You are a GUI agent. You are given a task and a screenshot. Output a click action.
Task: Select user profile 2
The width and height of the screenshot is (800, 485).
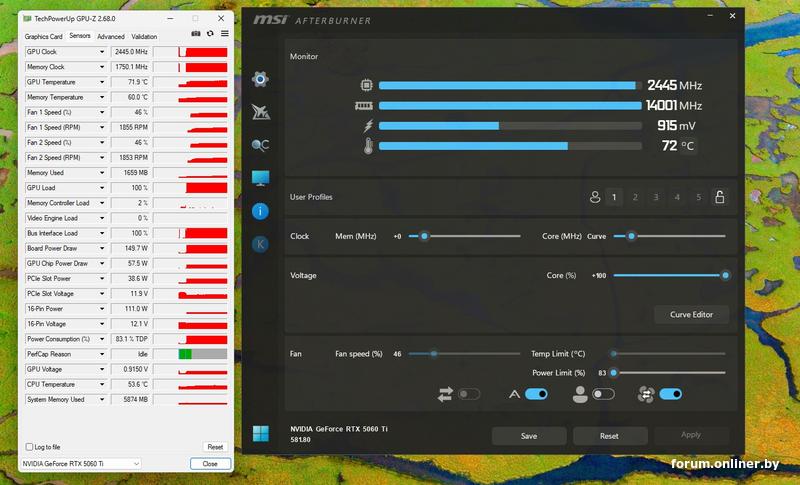point(635,197)
